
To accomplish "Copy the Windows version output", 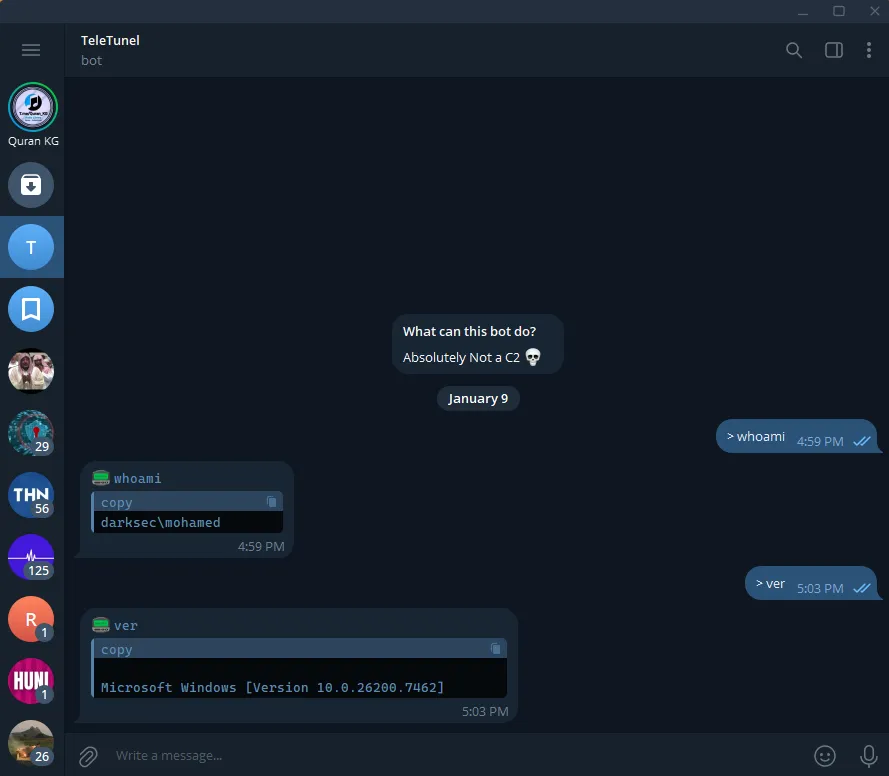I will (x=496, y=649).
